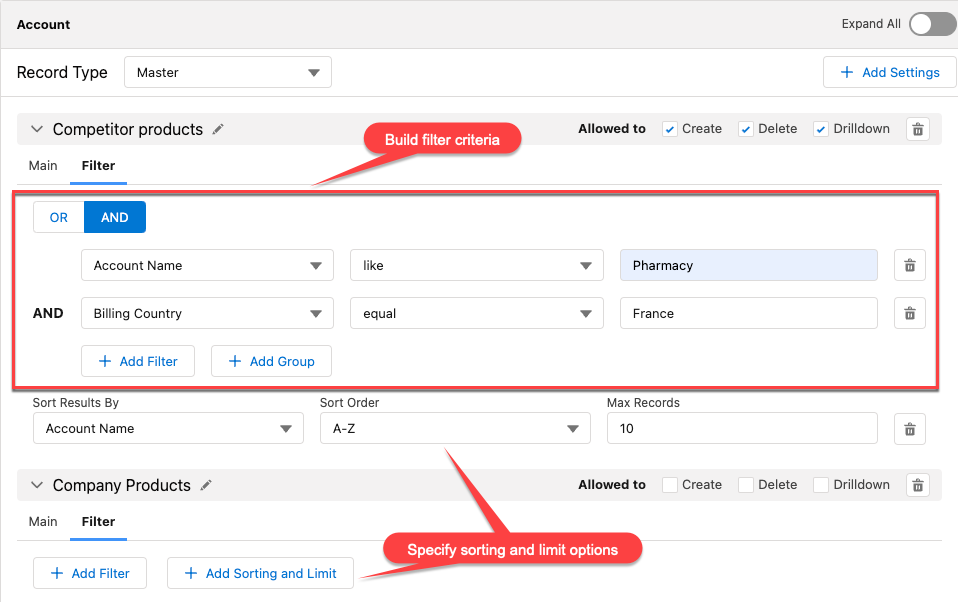
Task: Switch to the Main tab under Competitor products
Action: (x=42, y=165)
